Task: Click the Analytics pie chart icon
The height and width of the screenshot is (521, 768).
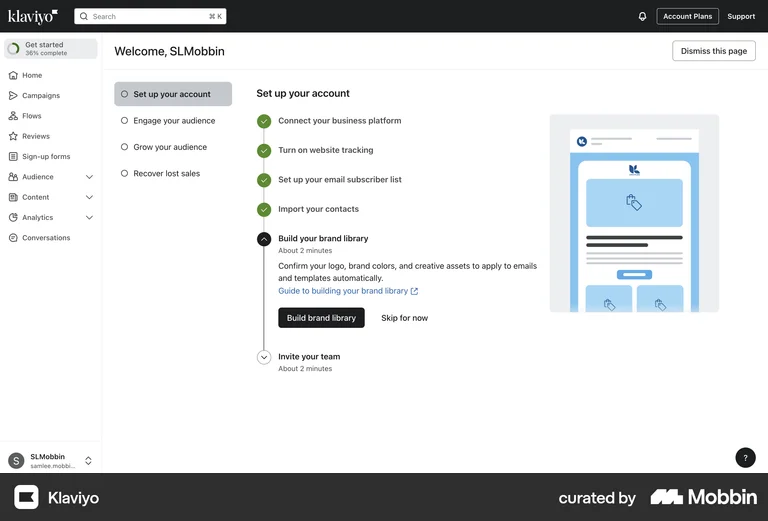Action: (13, 217)
